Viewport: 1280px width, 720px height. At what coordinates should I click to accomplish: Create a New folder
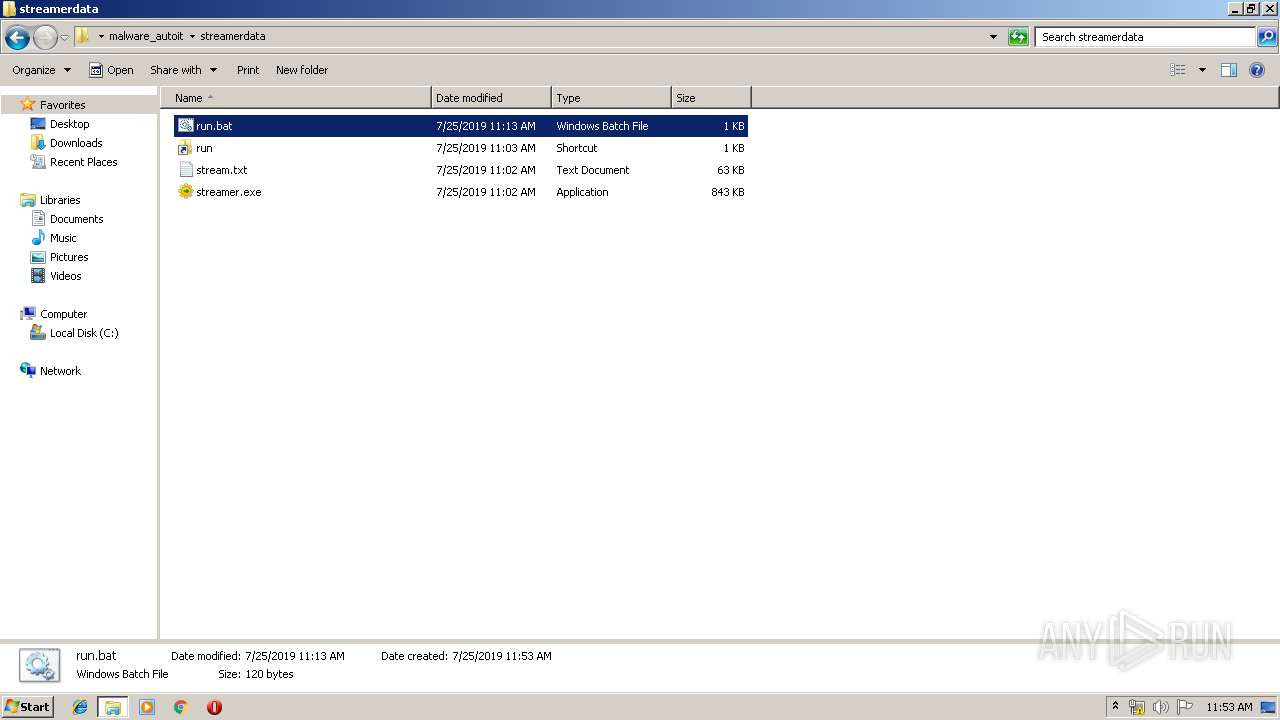pyautogui.click(x=302, y=70)
